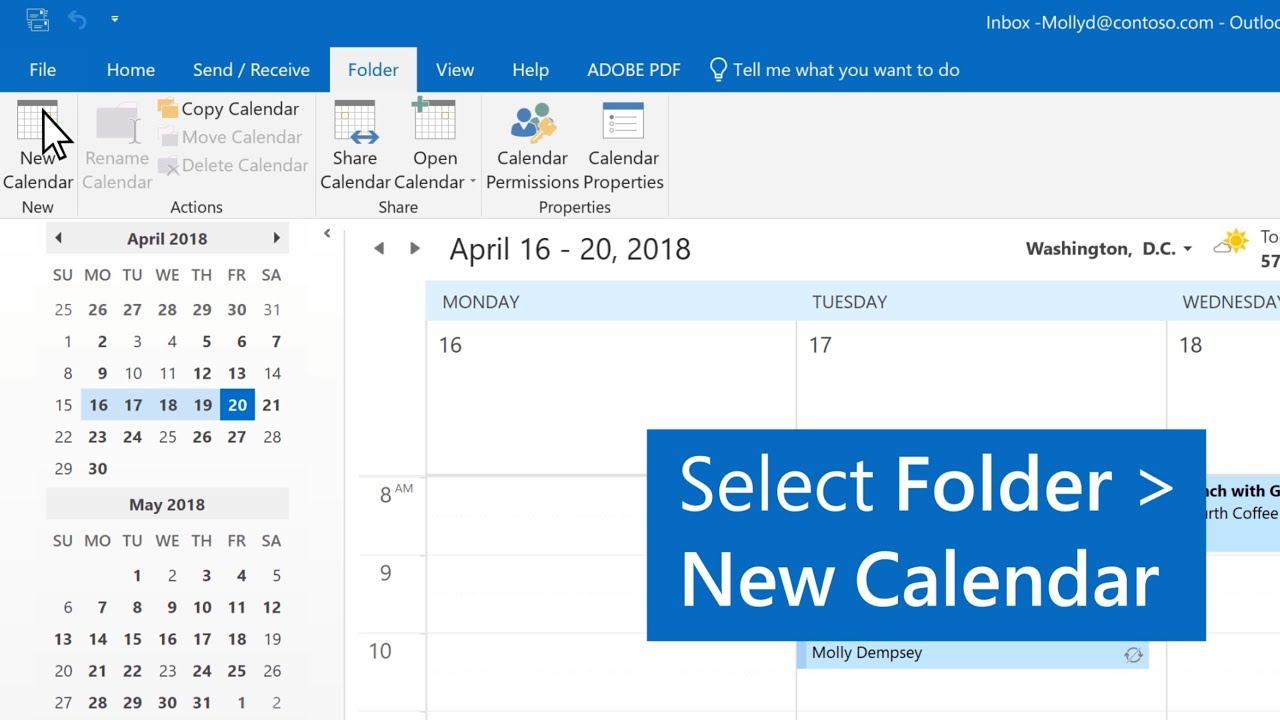Select New Calendar on the Folder ribbon
1280x720 pixels.
click(x=38, y=145)
